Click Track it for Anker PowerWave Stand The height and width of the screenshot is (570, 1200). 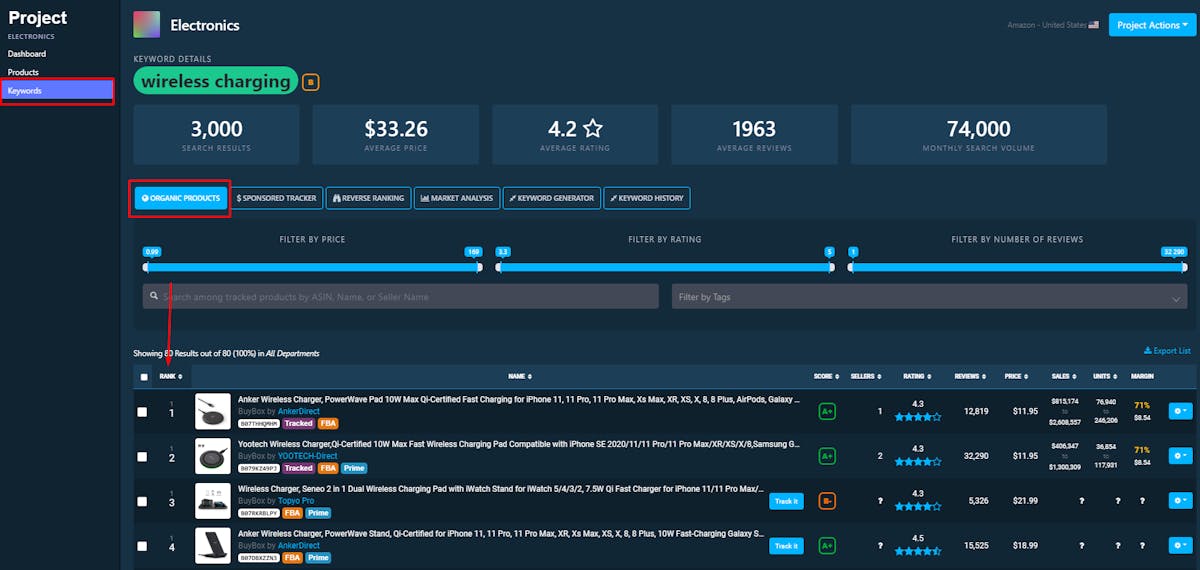786,546
